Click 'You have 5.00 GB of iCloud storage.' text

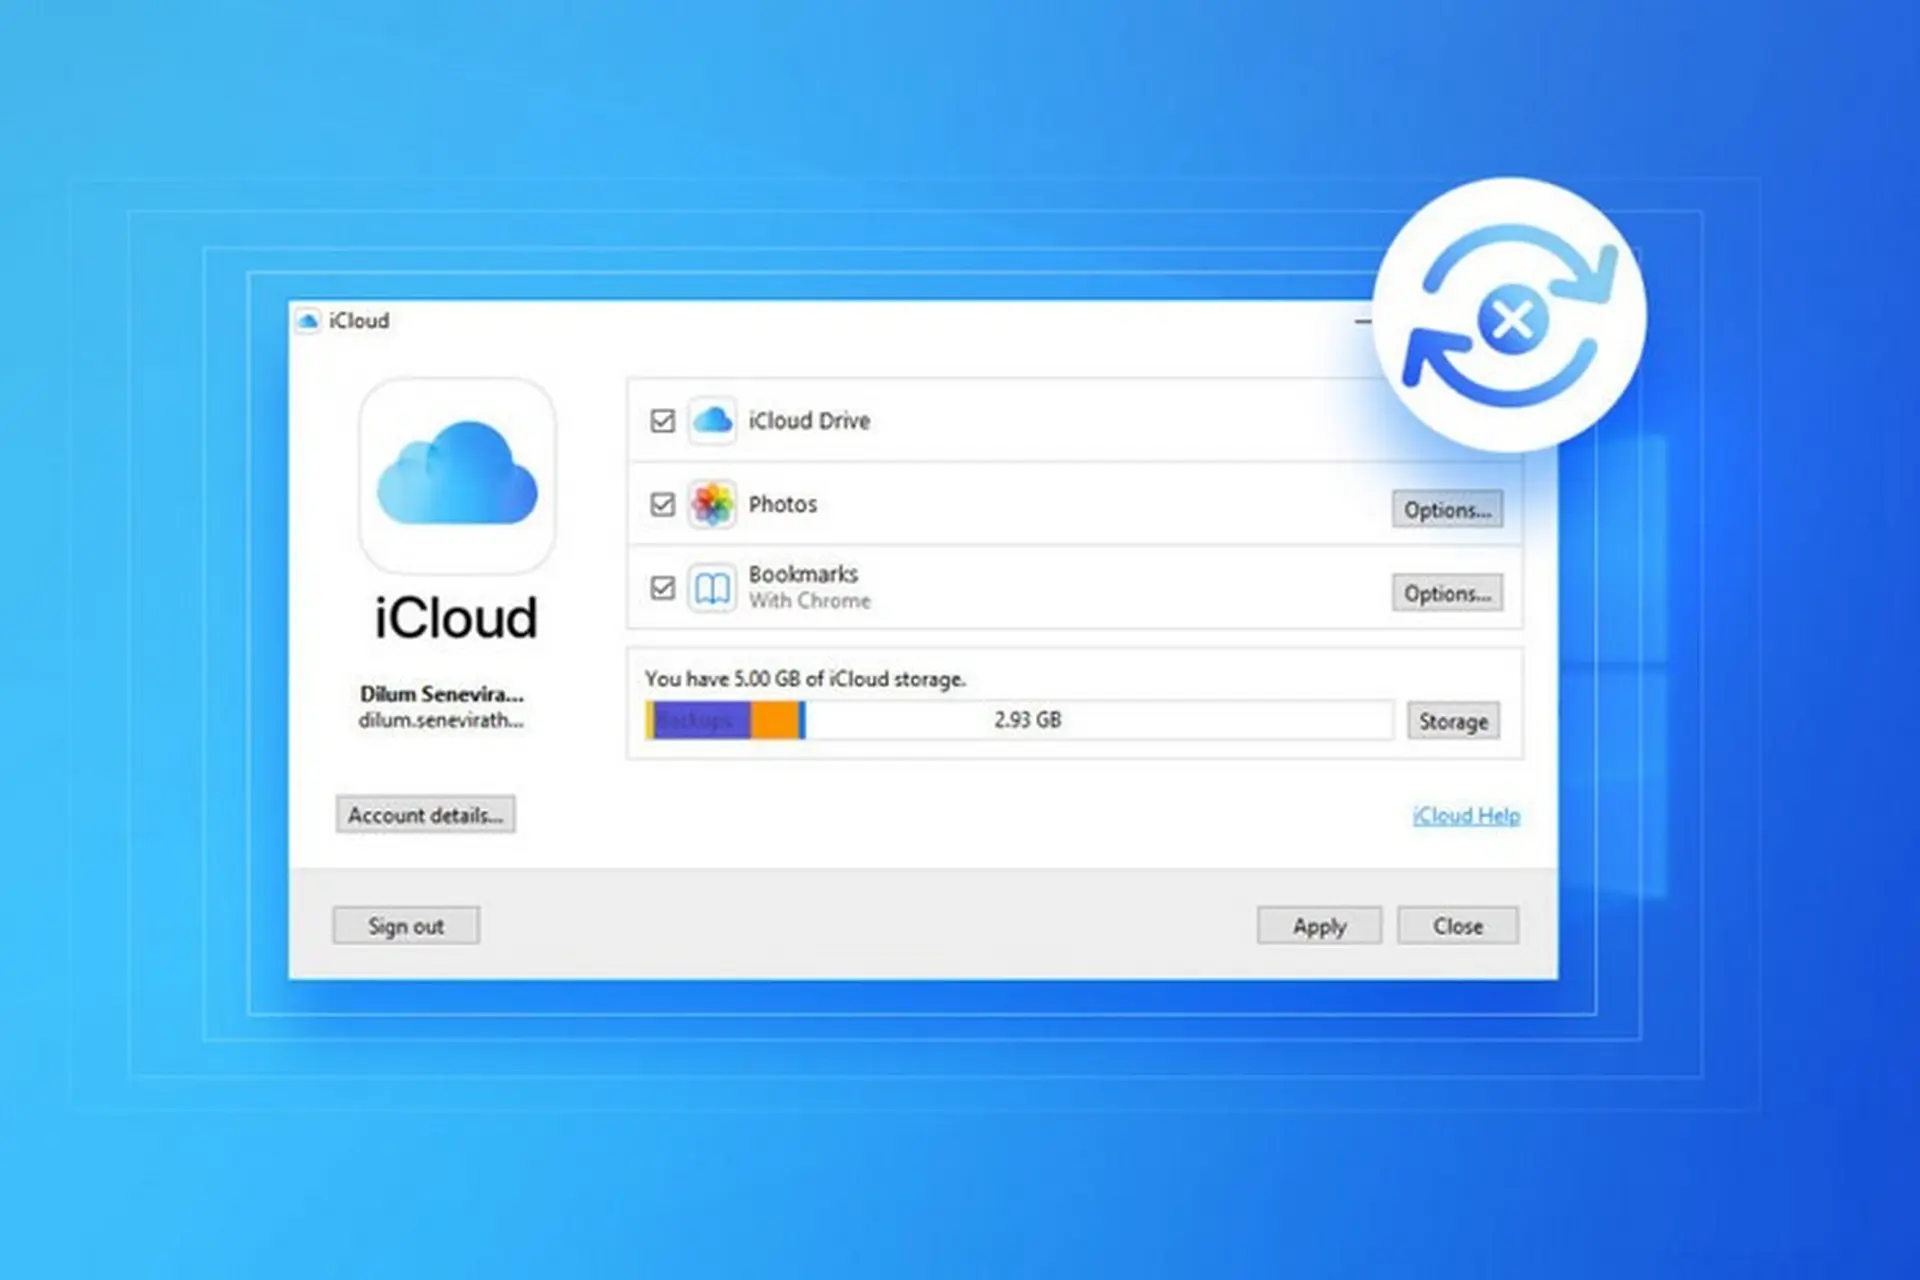(805, 679)
